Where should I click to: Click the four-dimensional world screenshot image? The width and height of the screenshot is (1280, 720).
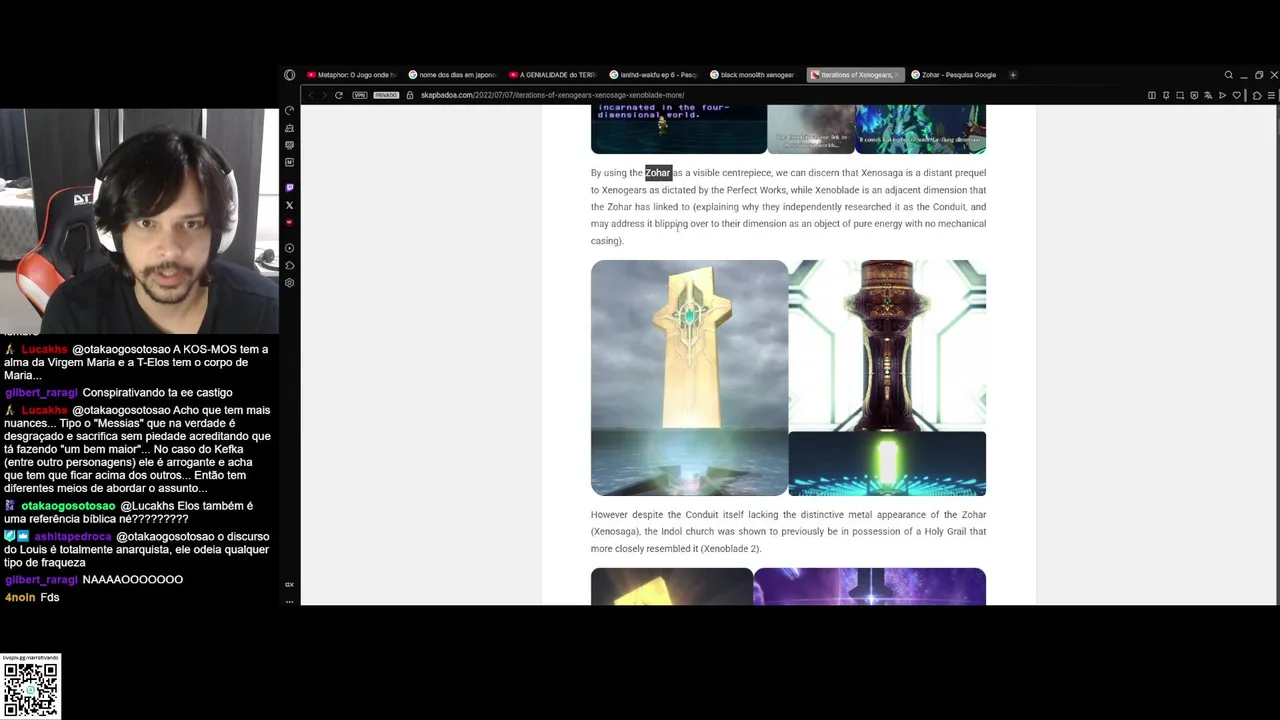[678, 129]
